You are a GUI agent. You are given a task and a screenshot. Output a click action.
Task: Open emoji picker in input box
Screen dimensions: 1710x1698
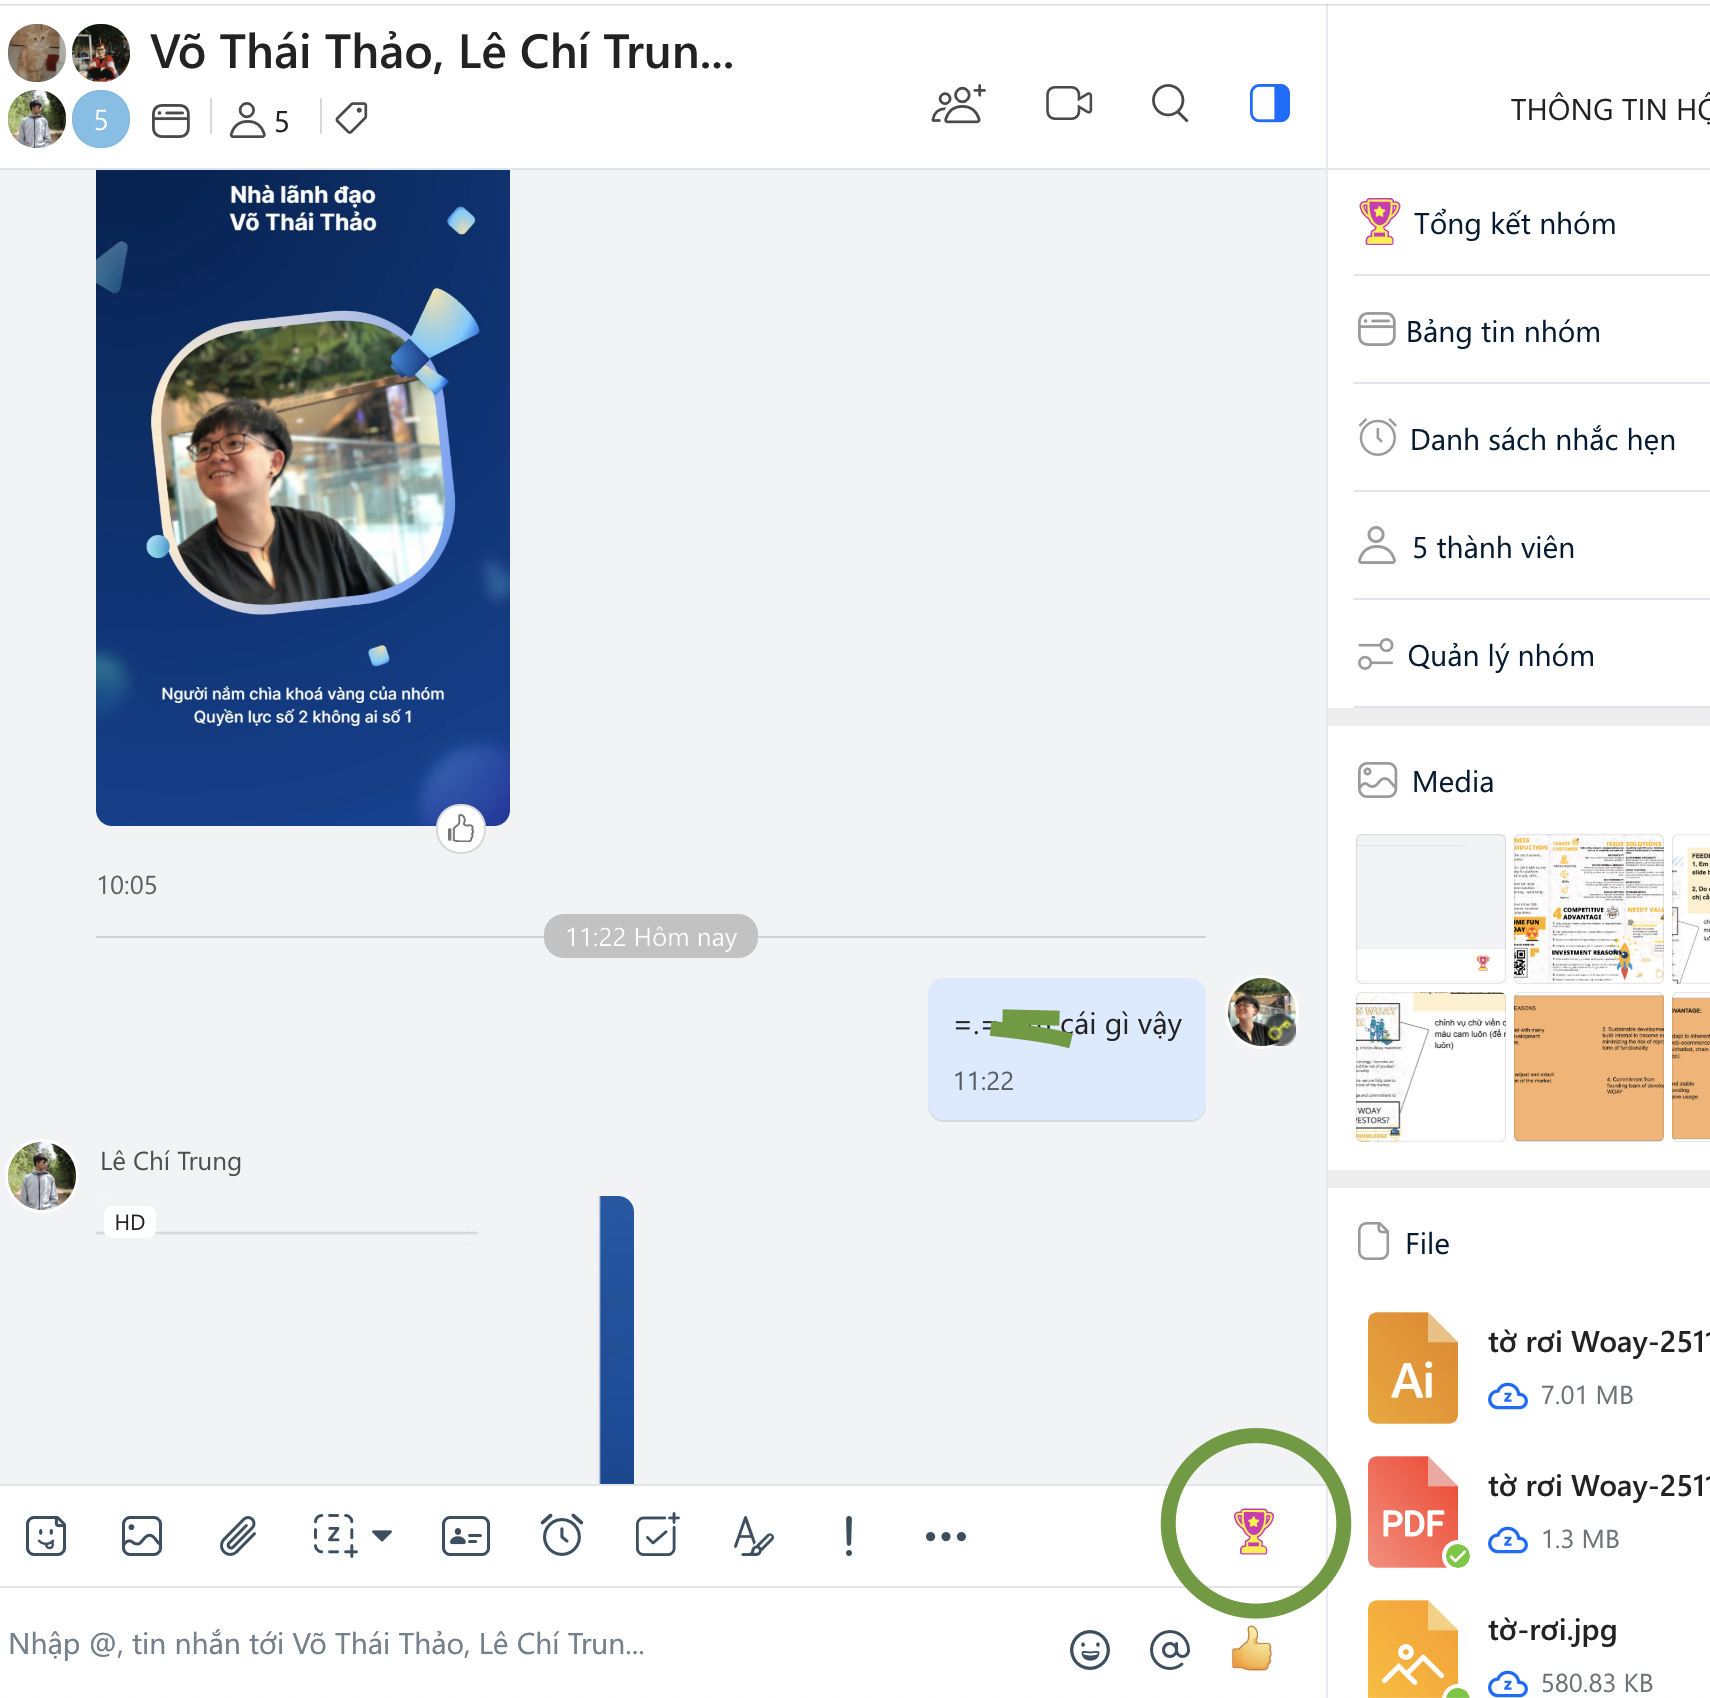(x=1090, y=1649)
